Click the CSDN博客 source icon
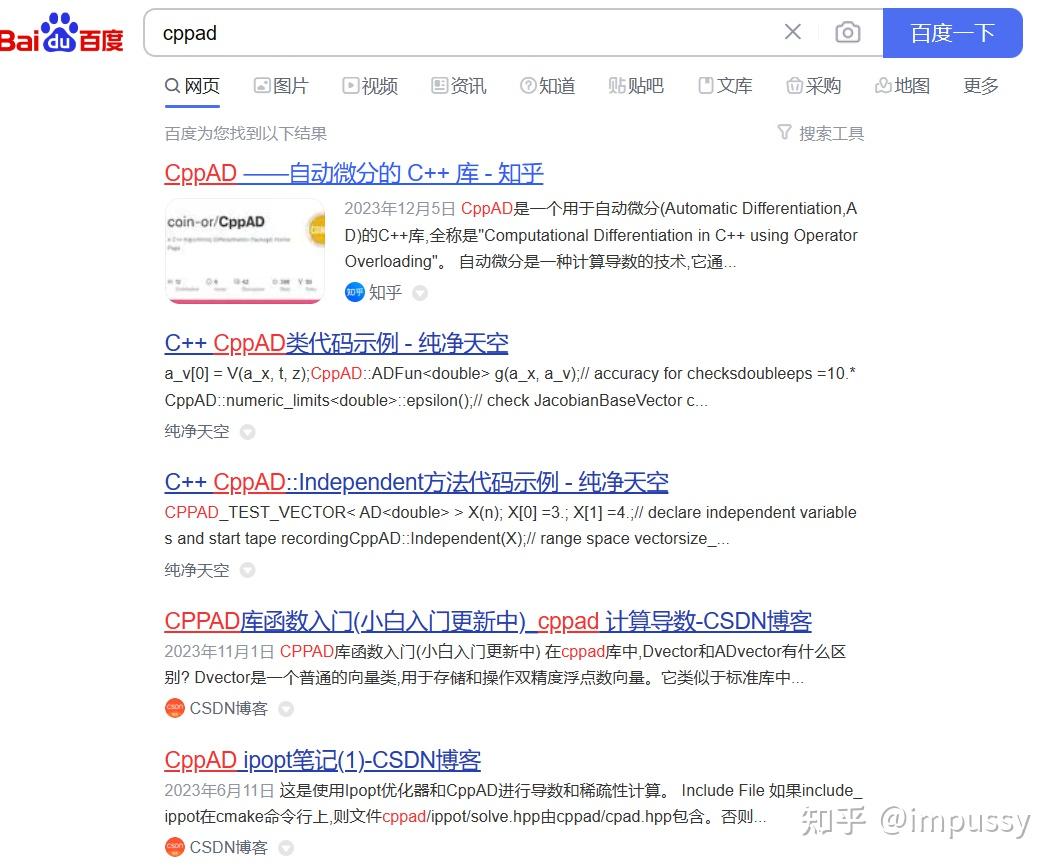Viewport: 1057px width, 868px height. pos(173,708)
